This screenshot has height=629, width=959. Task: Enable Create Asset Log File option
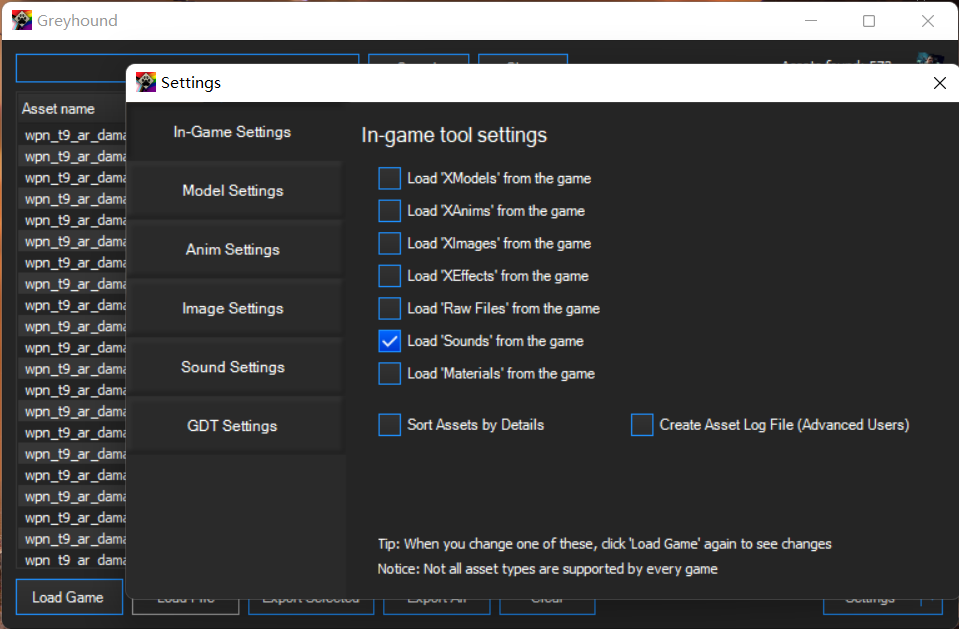point(642,425)
